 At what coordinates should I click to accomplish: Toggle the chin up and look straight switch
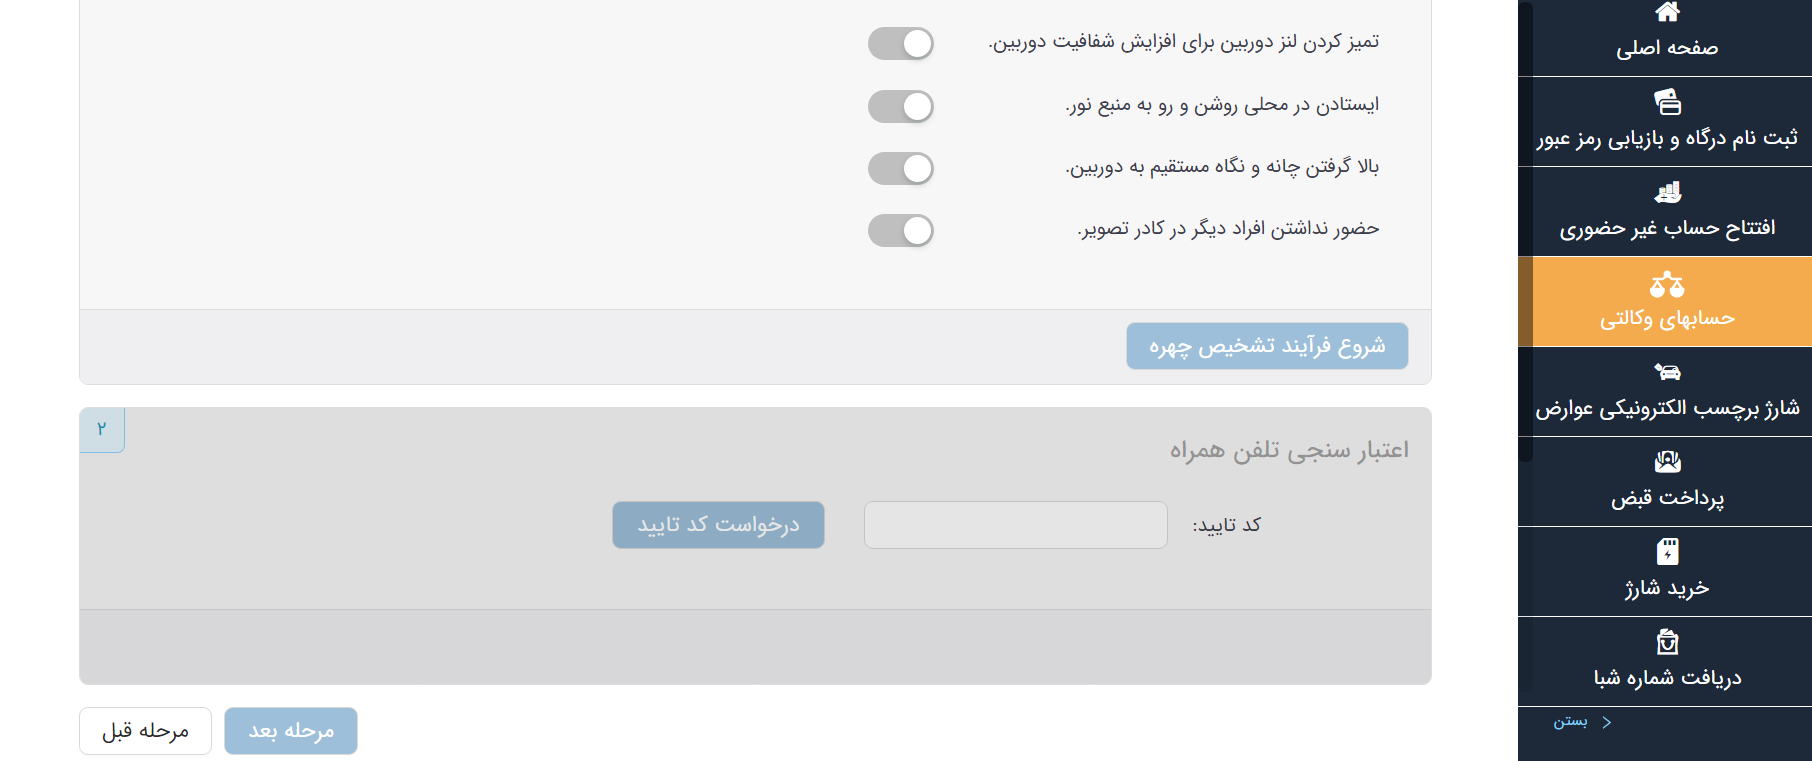[900, 168]
